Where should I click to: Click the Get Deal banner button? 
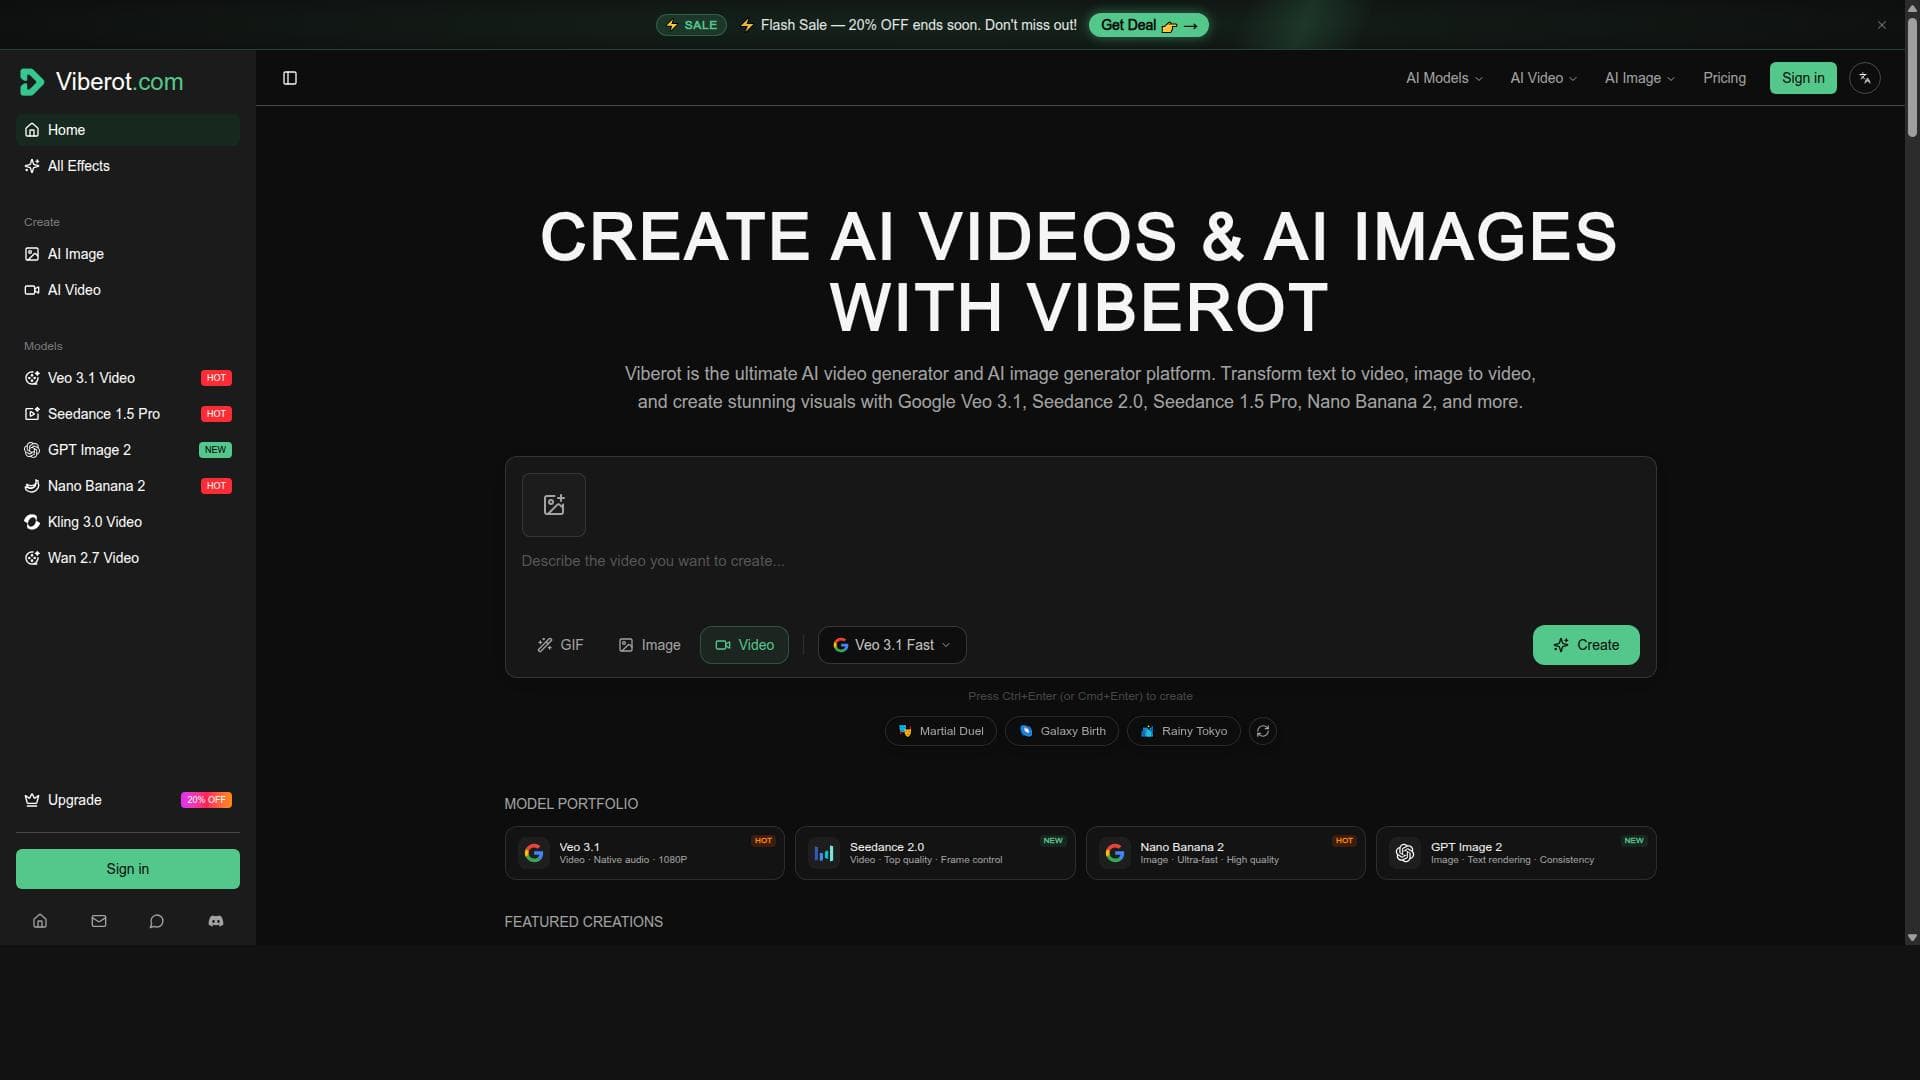coord(1148,25)
